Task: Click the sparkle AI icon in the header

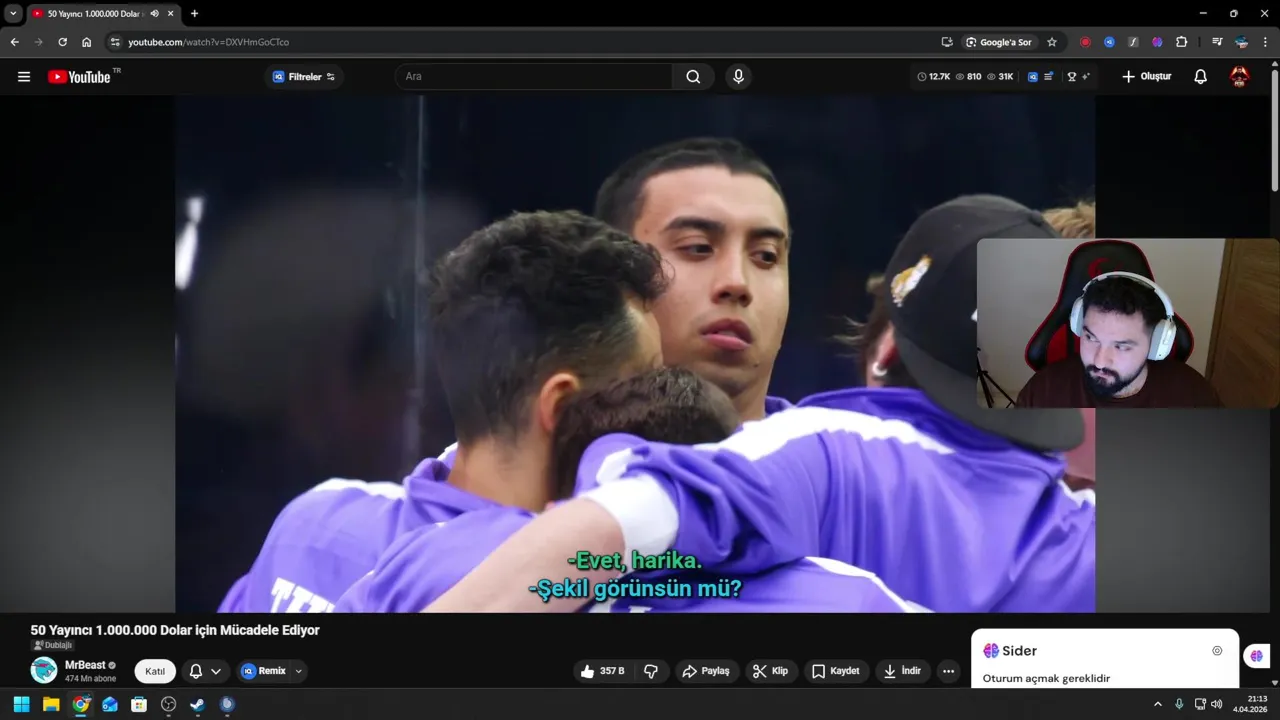Action: (x=1085, y=76)
